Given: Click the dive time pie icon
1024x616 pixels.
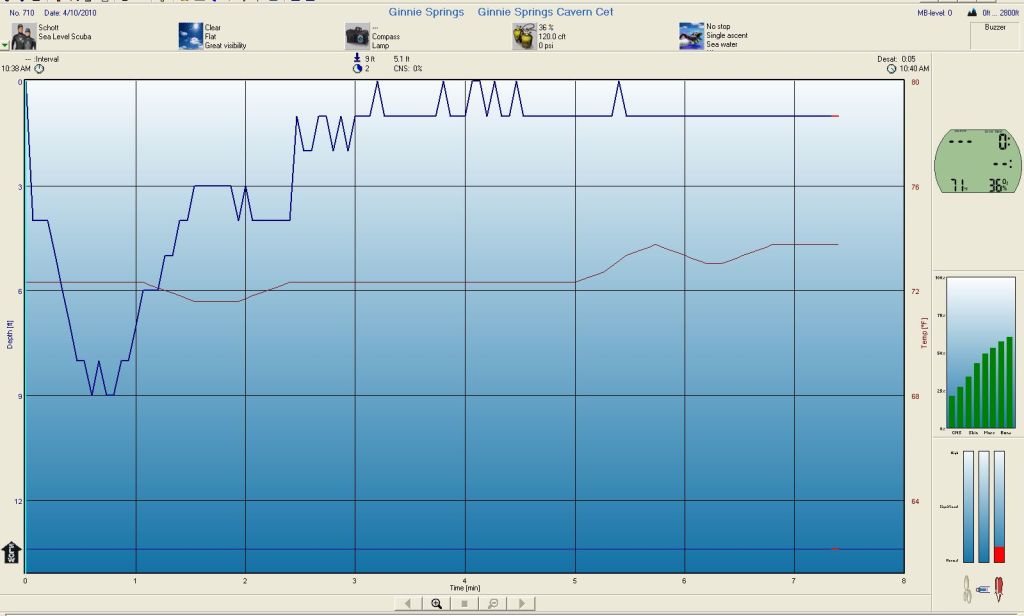Looking at the screenshot, I should point(357,69).
